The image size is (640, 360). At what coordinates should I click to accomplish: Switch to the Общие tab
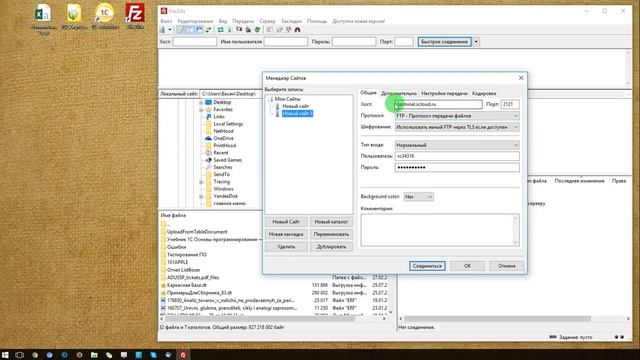tap(368, 93)
